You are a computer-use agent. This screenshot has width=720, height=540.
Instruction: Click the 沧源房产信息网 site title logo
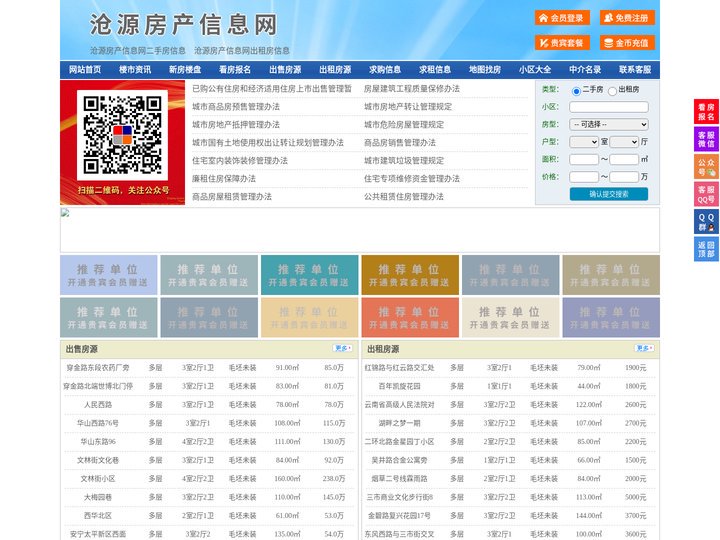click(184, 24)
